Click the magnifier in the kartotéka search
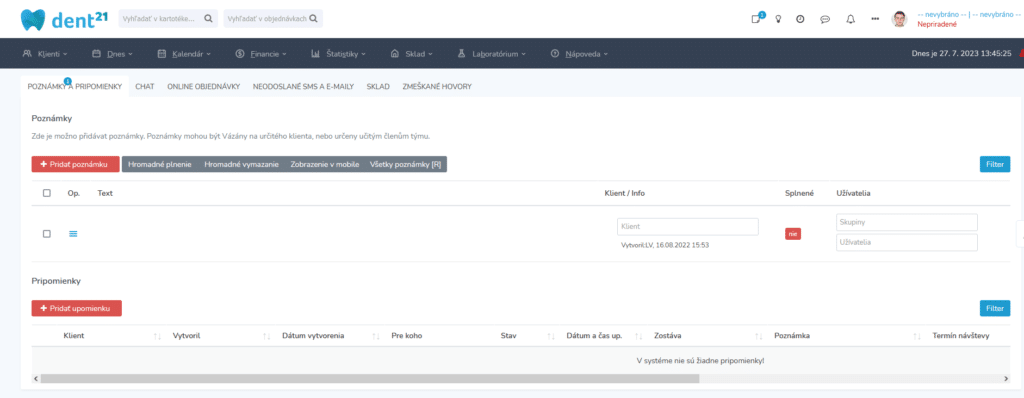 click(208, 19)
